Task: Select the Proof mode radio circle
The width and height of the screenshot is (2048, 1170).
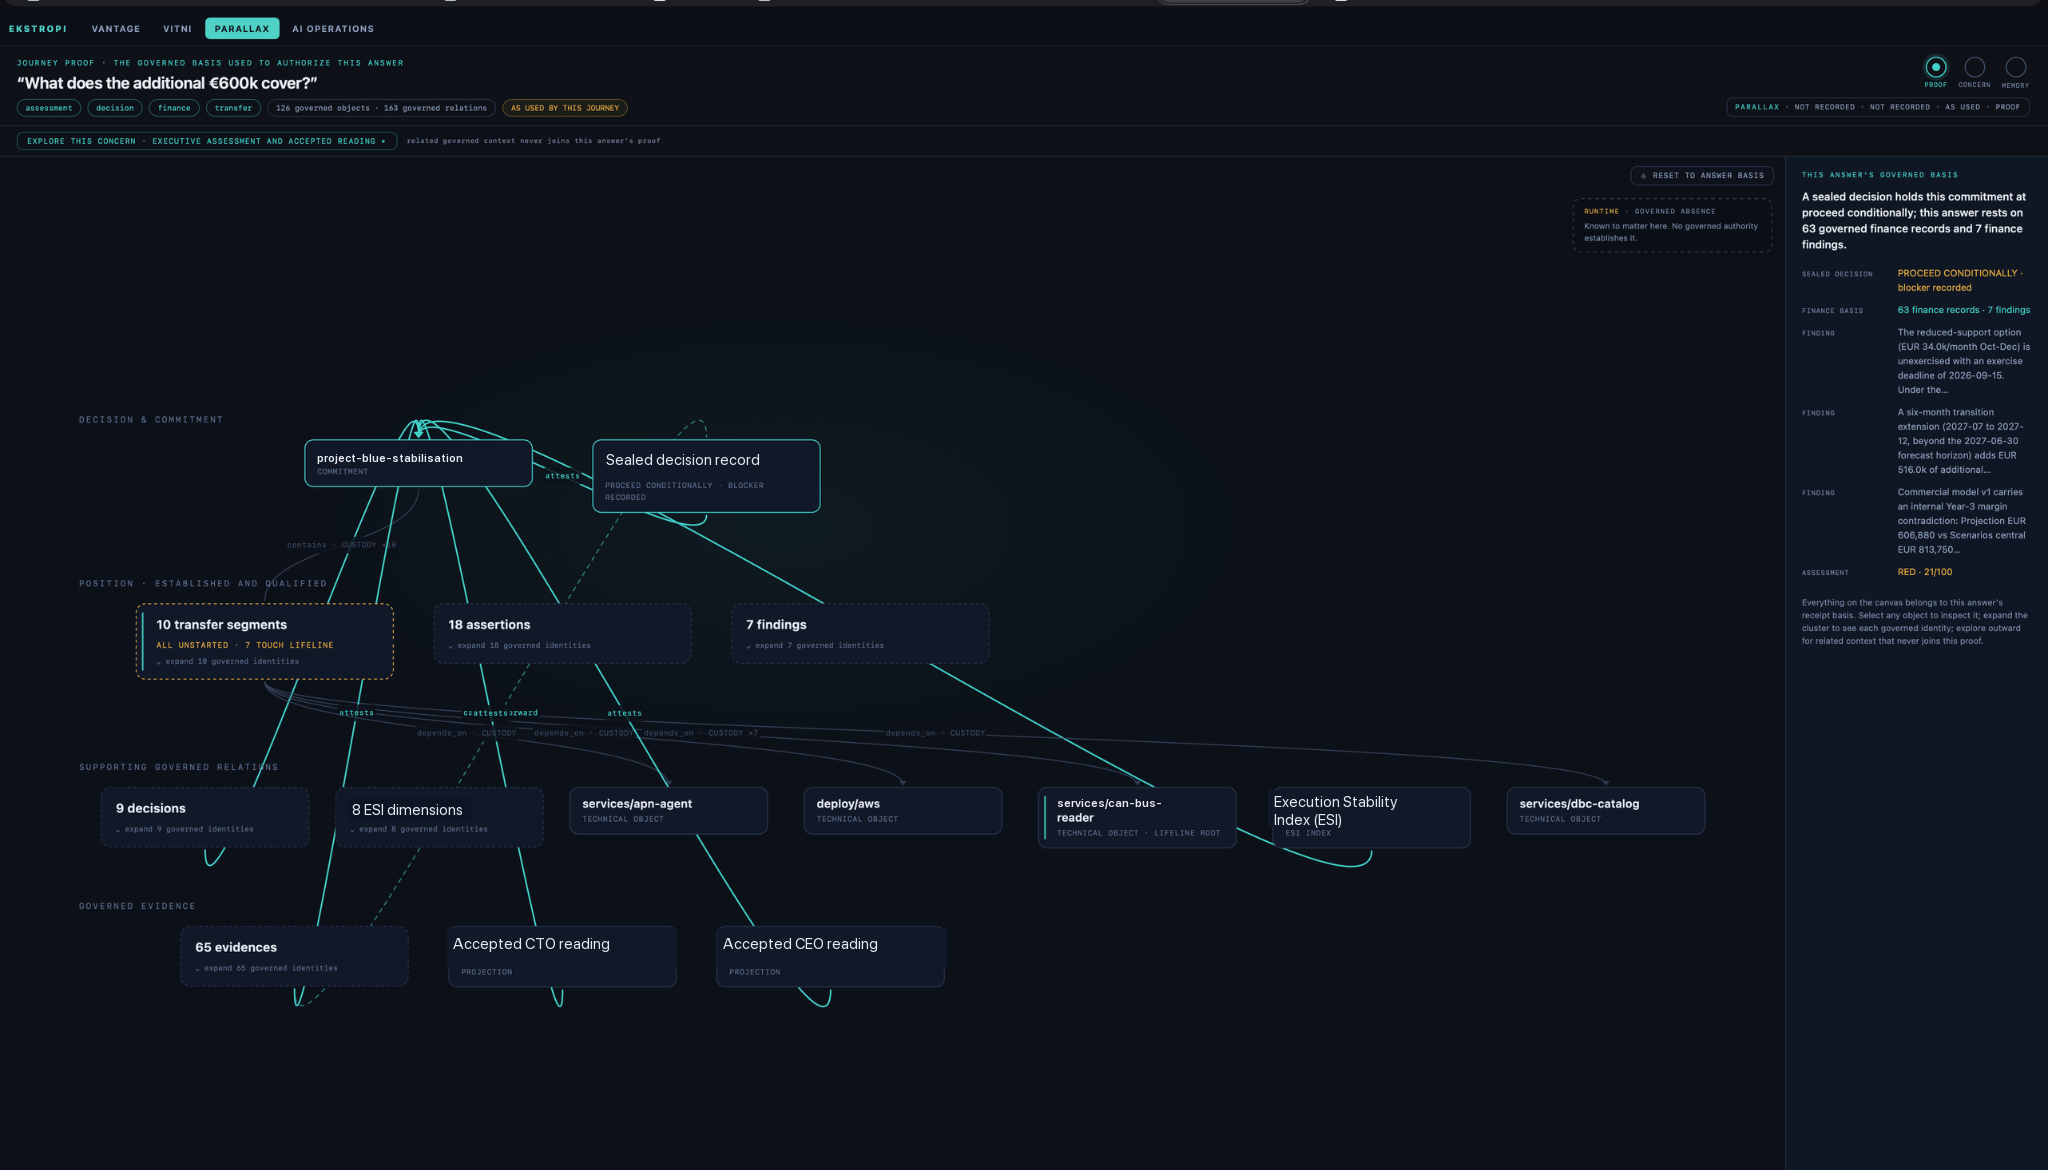Action: [1936, 67]
